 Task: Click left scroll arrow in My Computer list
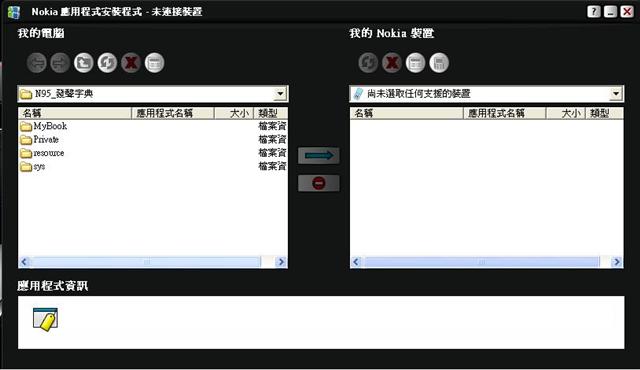click(x=24, y=262)
